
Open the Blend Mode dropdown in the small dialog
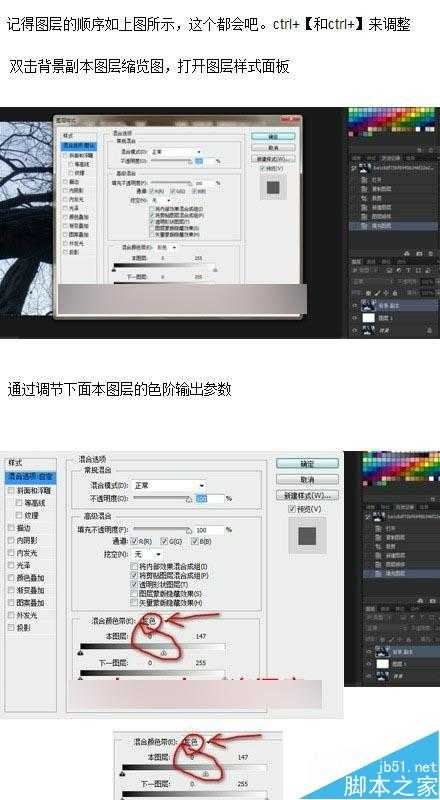click(x=176, y=152)
